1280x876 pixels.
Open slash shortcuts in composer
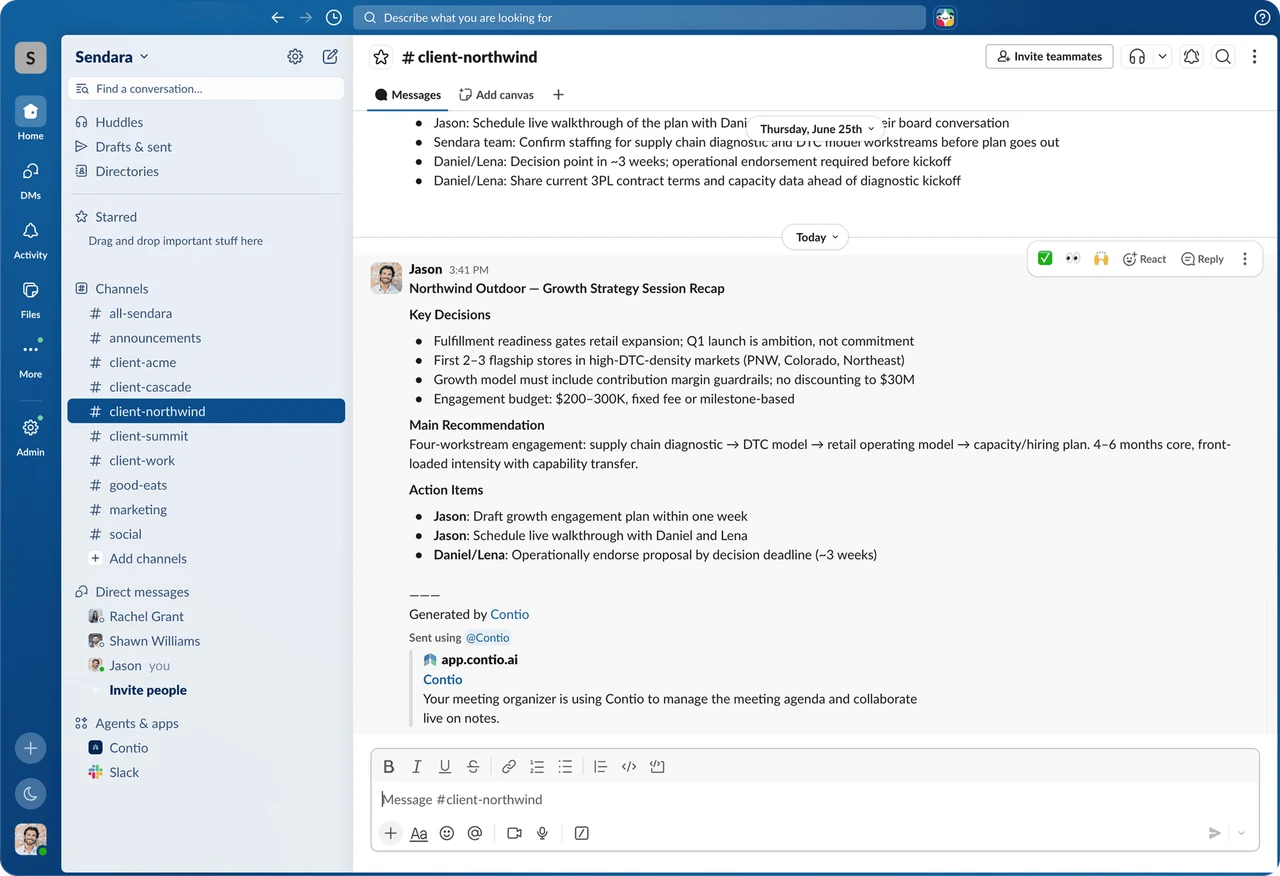coord(582,833)
